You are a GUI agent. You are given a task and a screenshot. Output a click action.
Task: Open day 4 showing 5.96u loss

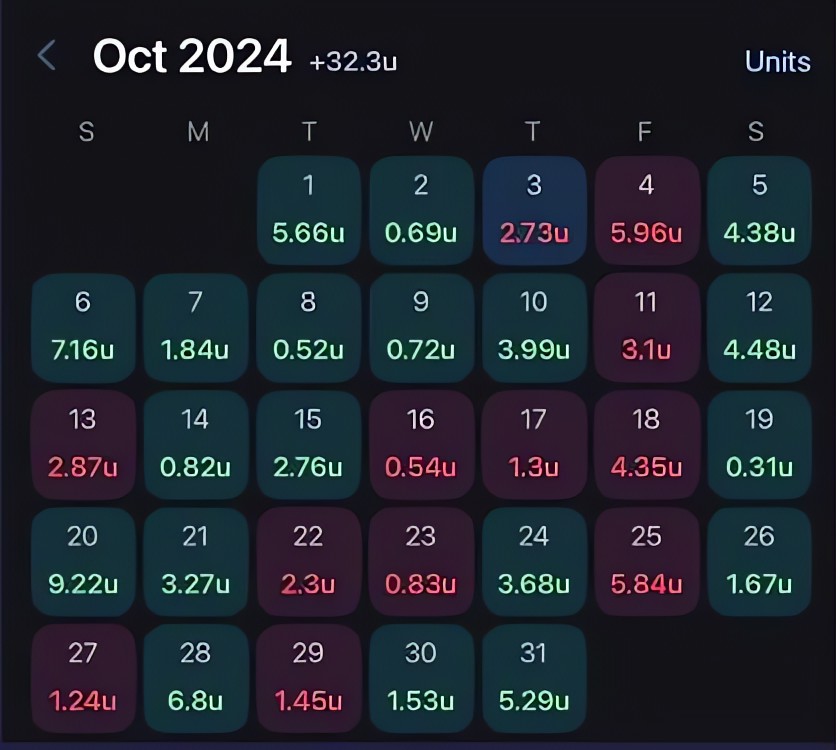(647, 211)
